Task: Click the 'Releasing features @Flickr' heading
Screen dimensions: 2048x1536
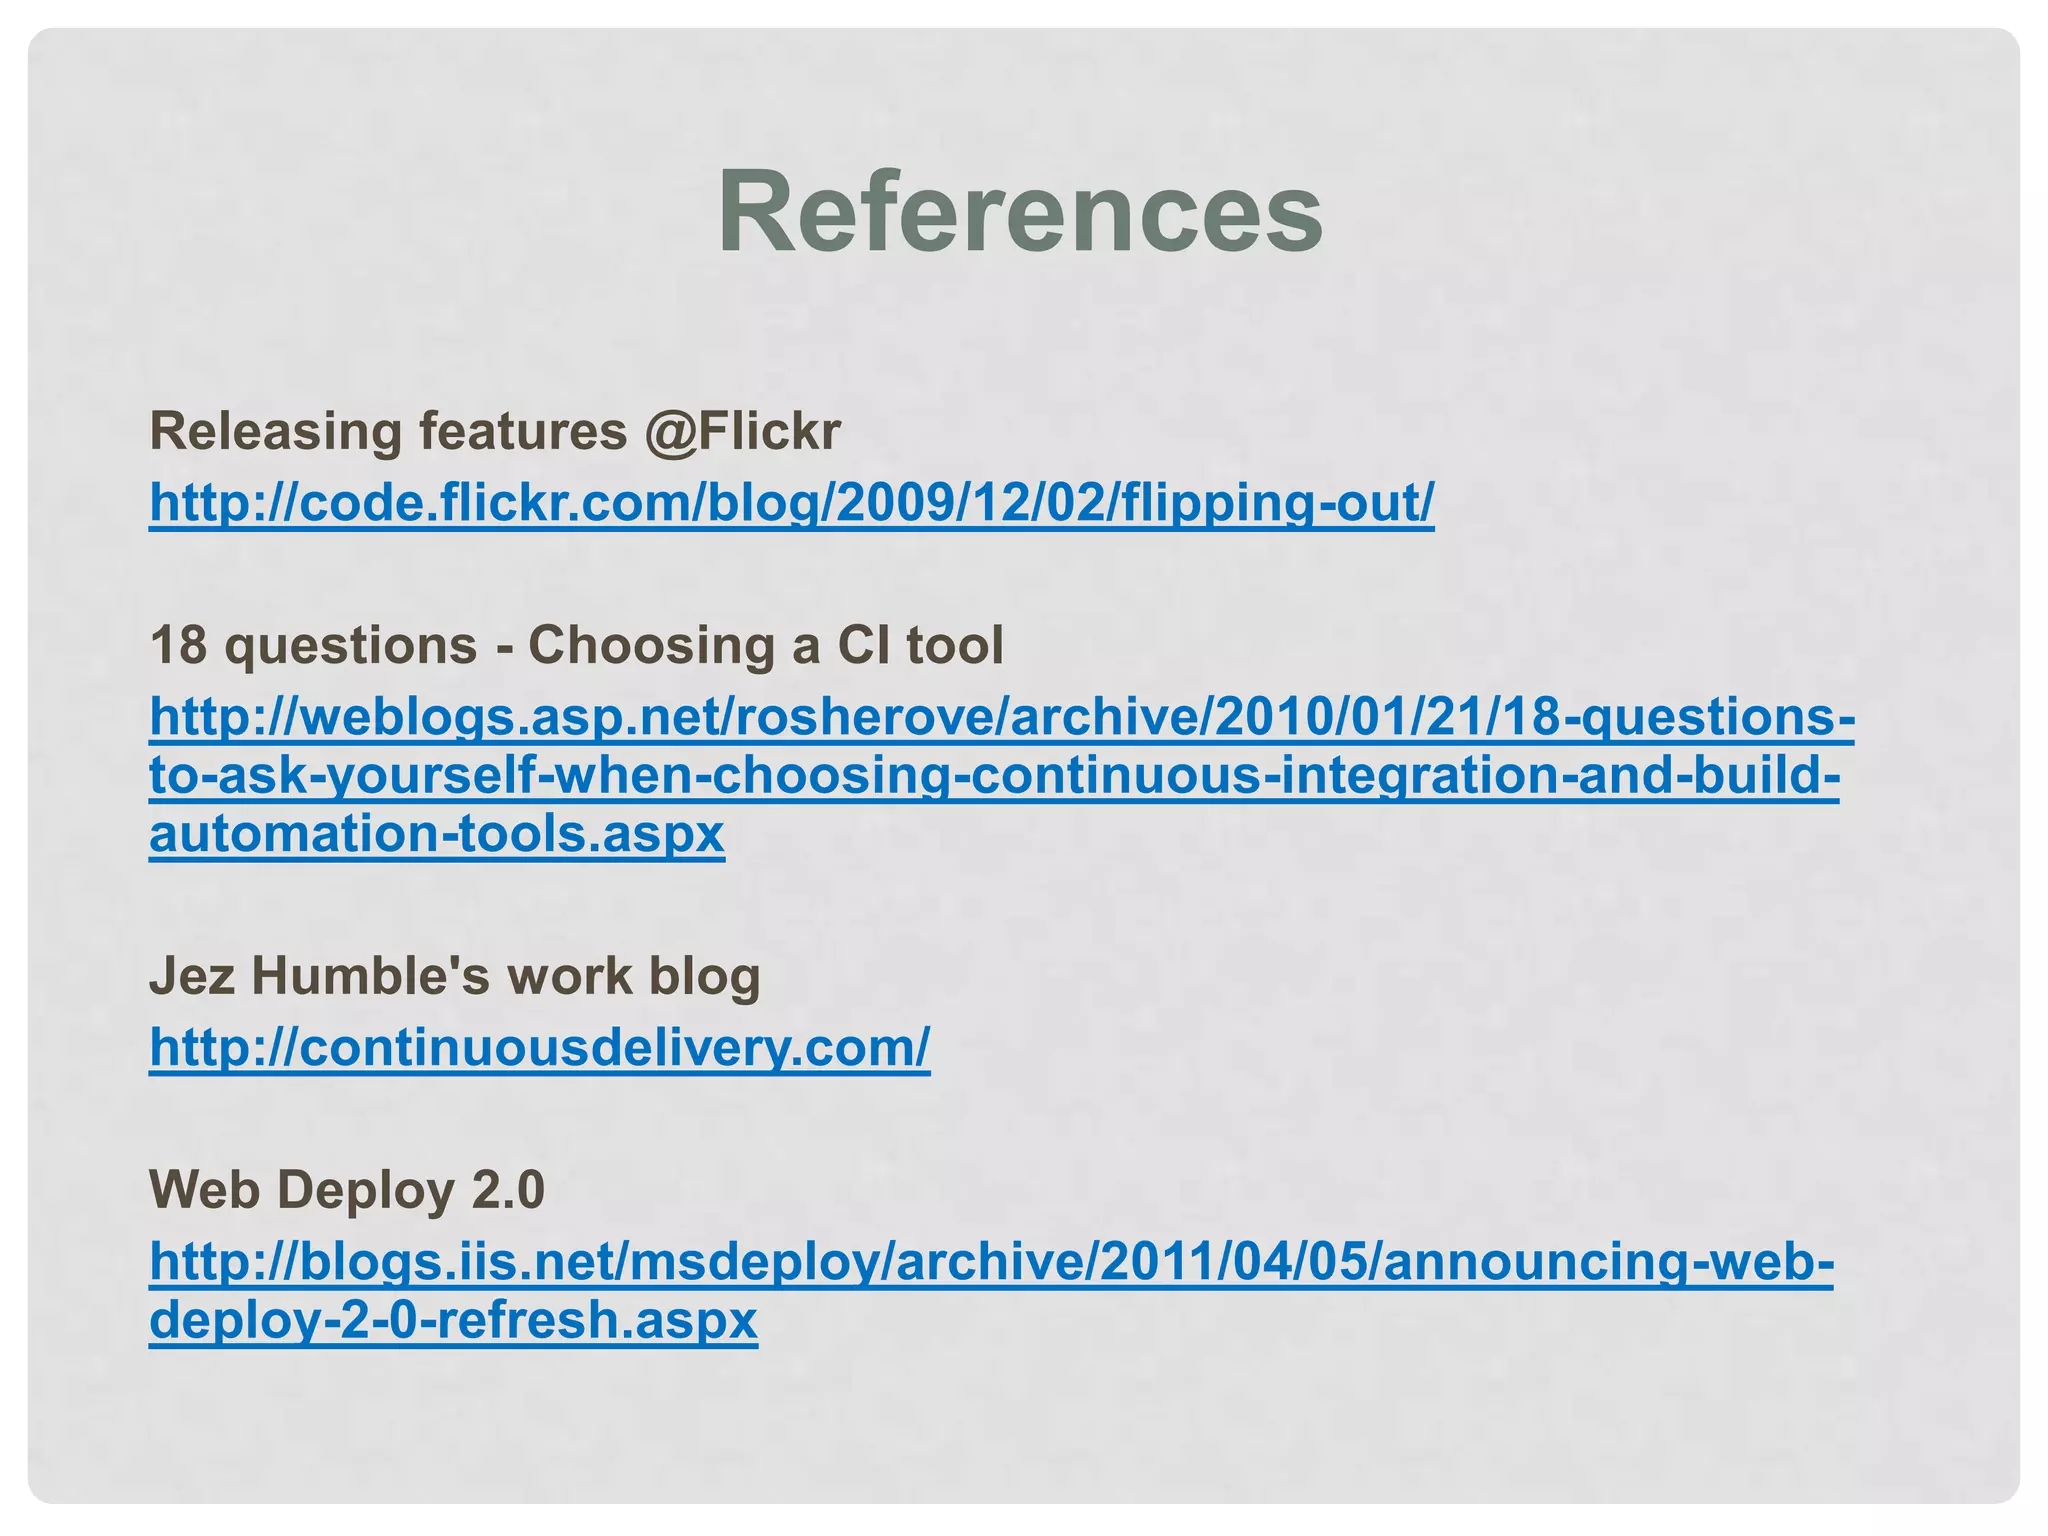Action: tap(495, 432)
